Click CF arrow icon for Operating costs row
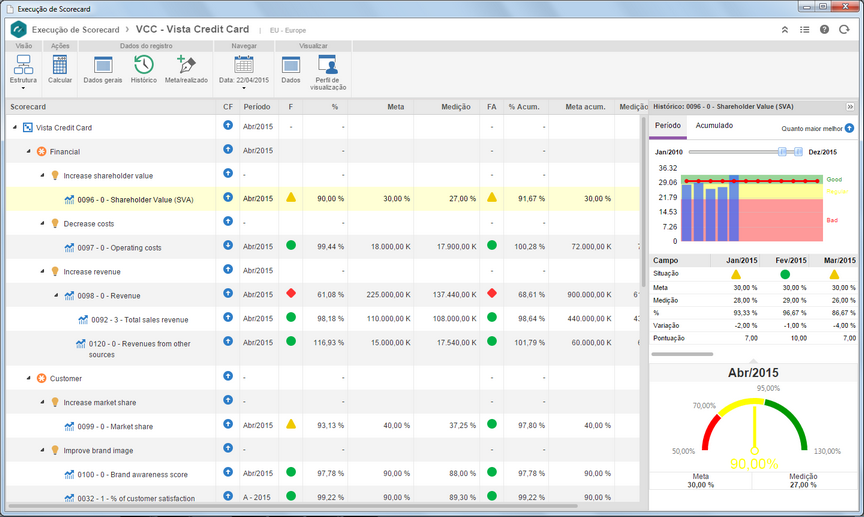 click(228, 245)
